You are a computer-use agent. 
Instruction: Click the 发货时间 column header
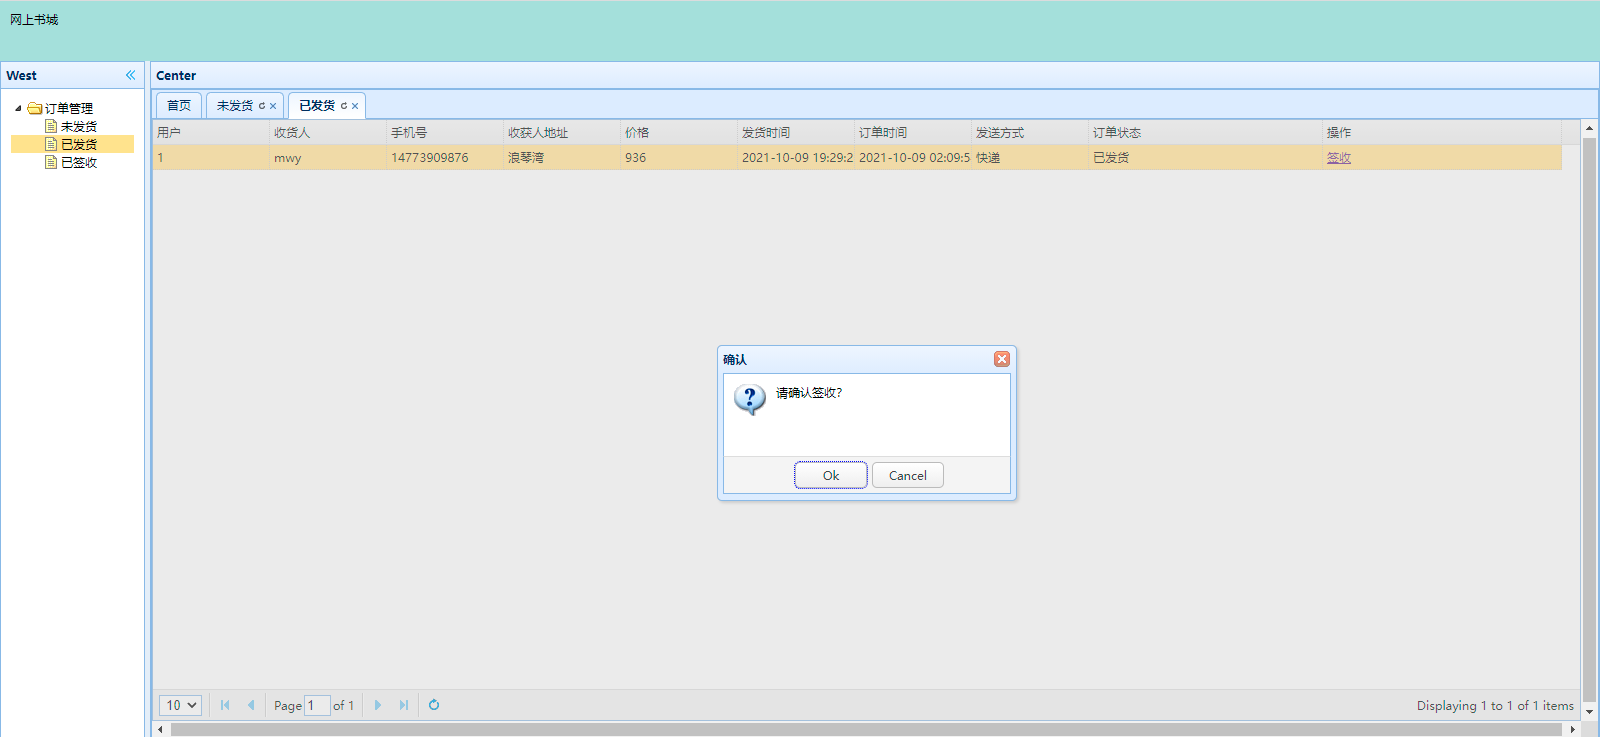[x=796, y=132]
